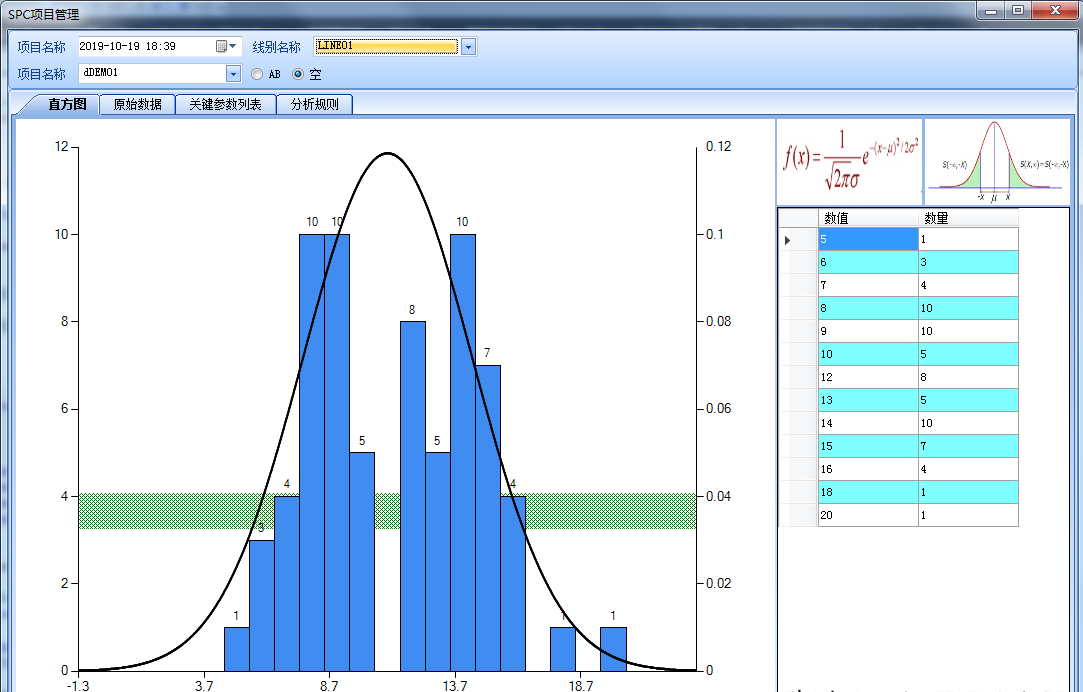1083x692 pixels.
Task: Click the normal distribution formula image
Action: 850,160
